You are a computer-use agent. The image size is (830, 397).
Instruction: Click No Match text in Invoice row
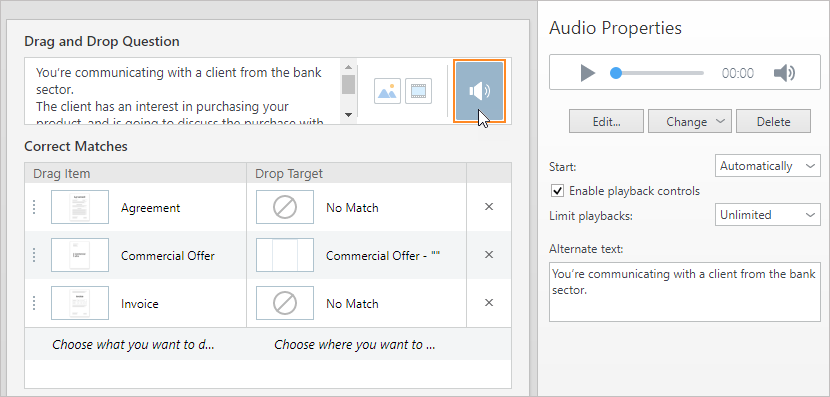click(352, 304)
